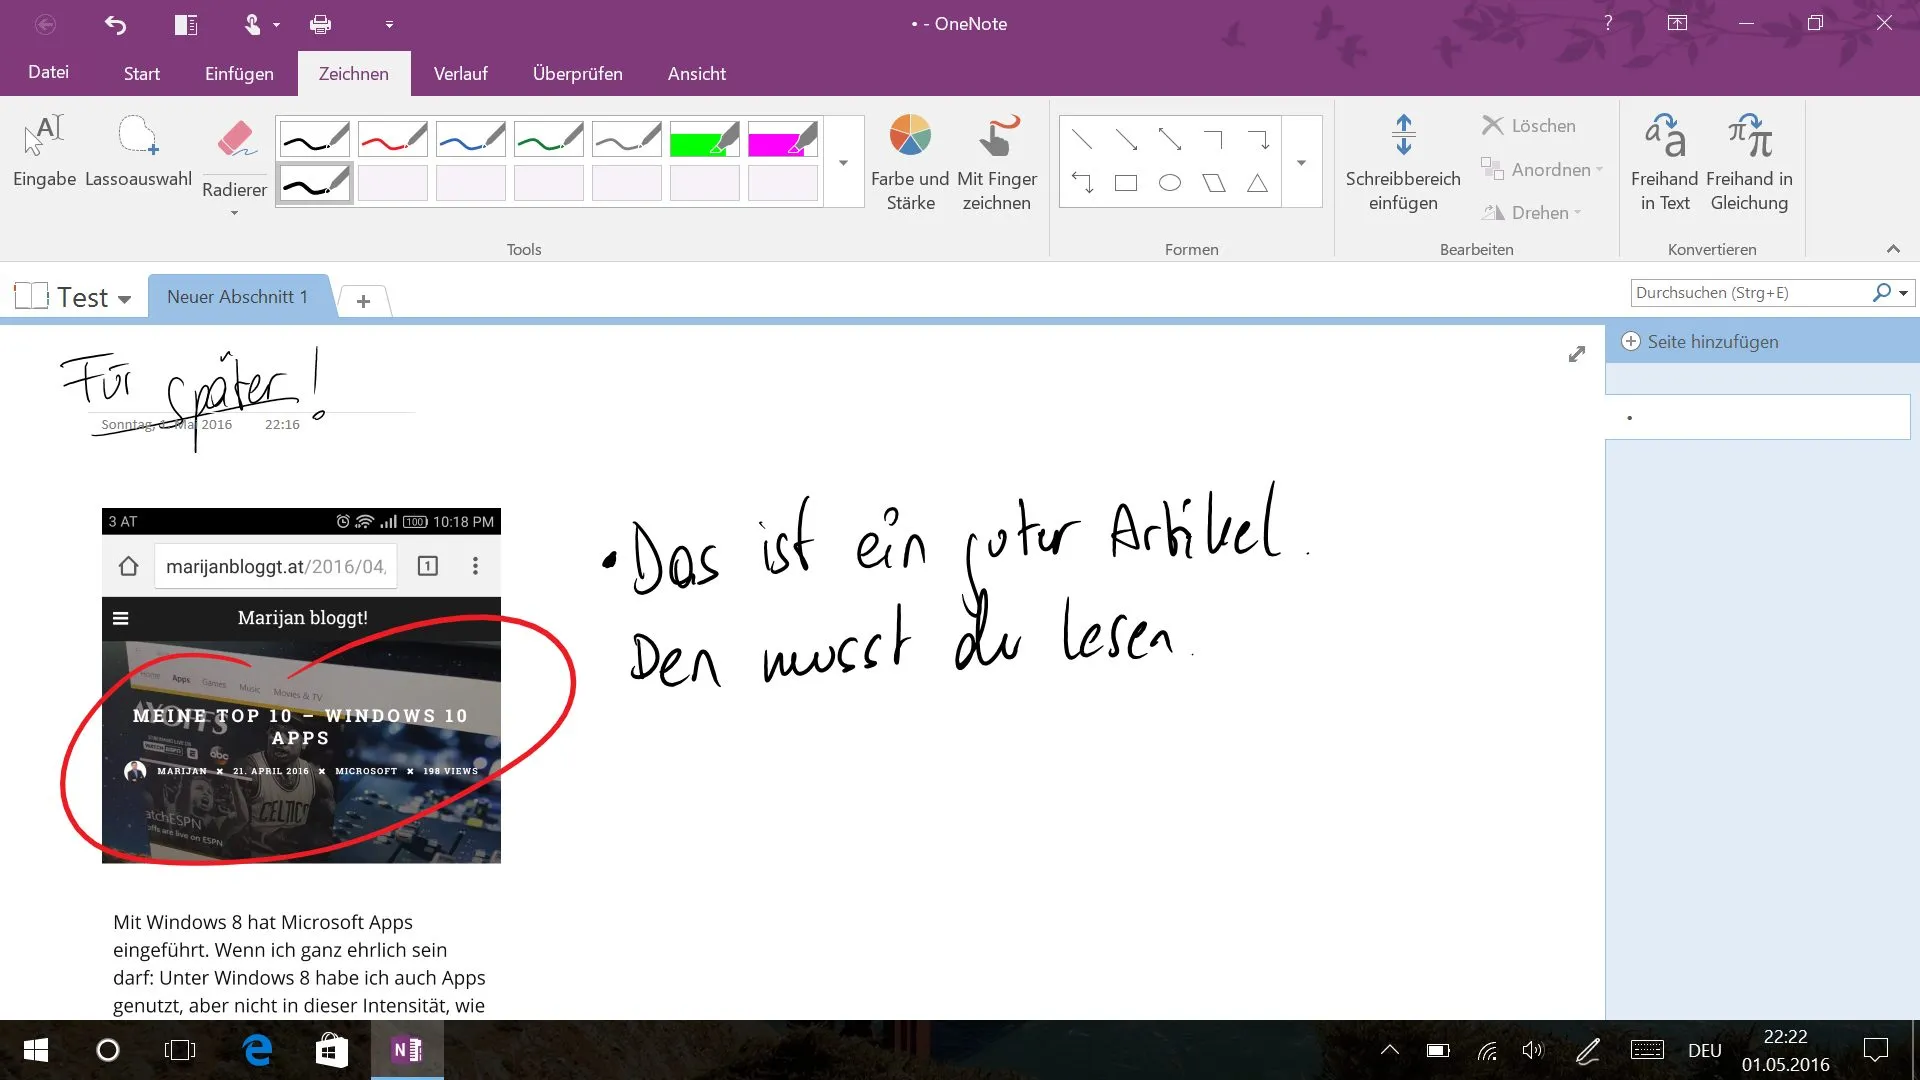
Task: Open the Test notebook dropdown
Action: tap(124, 299)
